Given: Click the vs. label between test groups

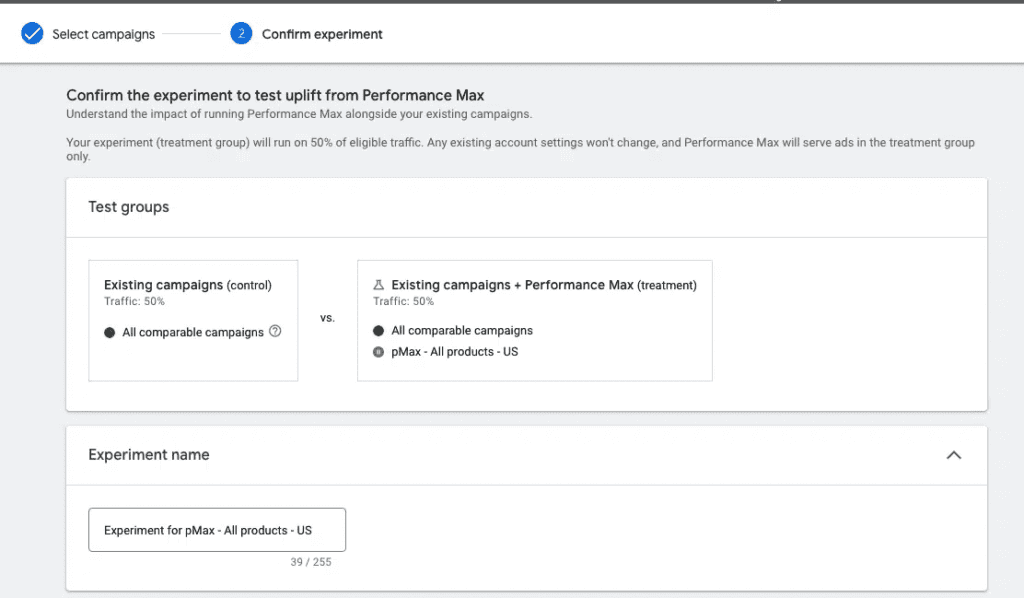Looking at the screenshot, I should [x=327, y=318].
